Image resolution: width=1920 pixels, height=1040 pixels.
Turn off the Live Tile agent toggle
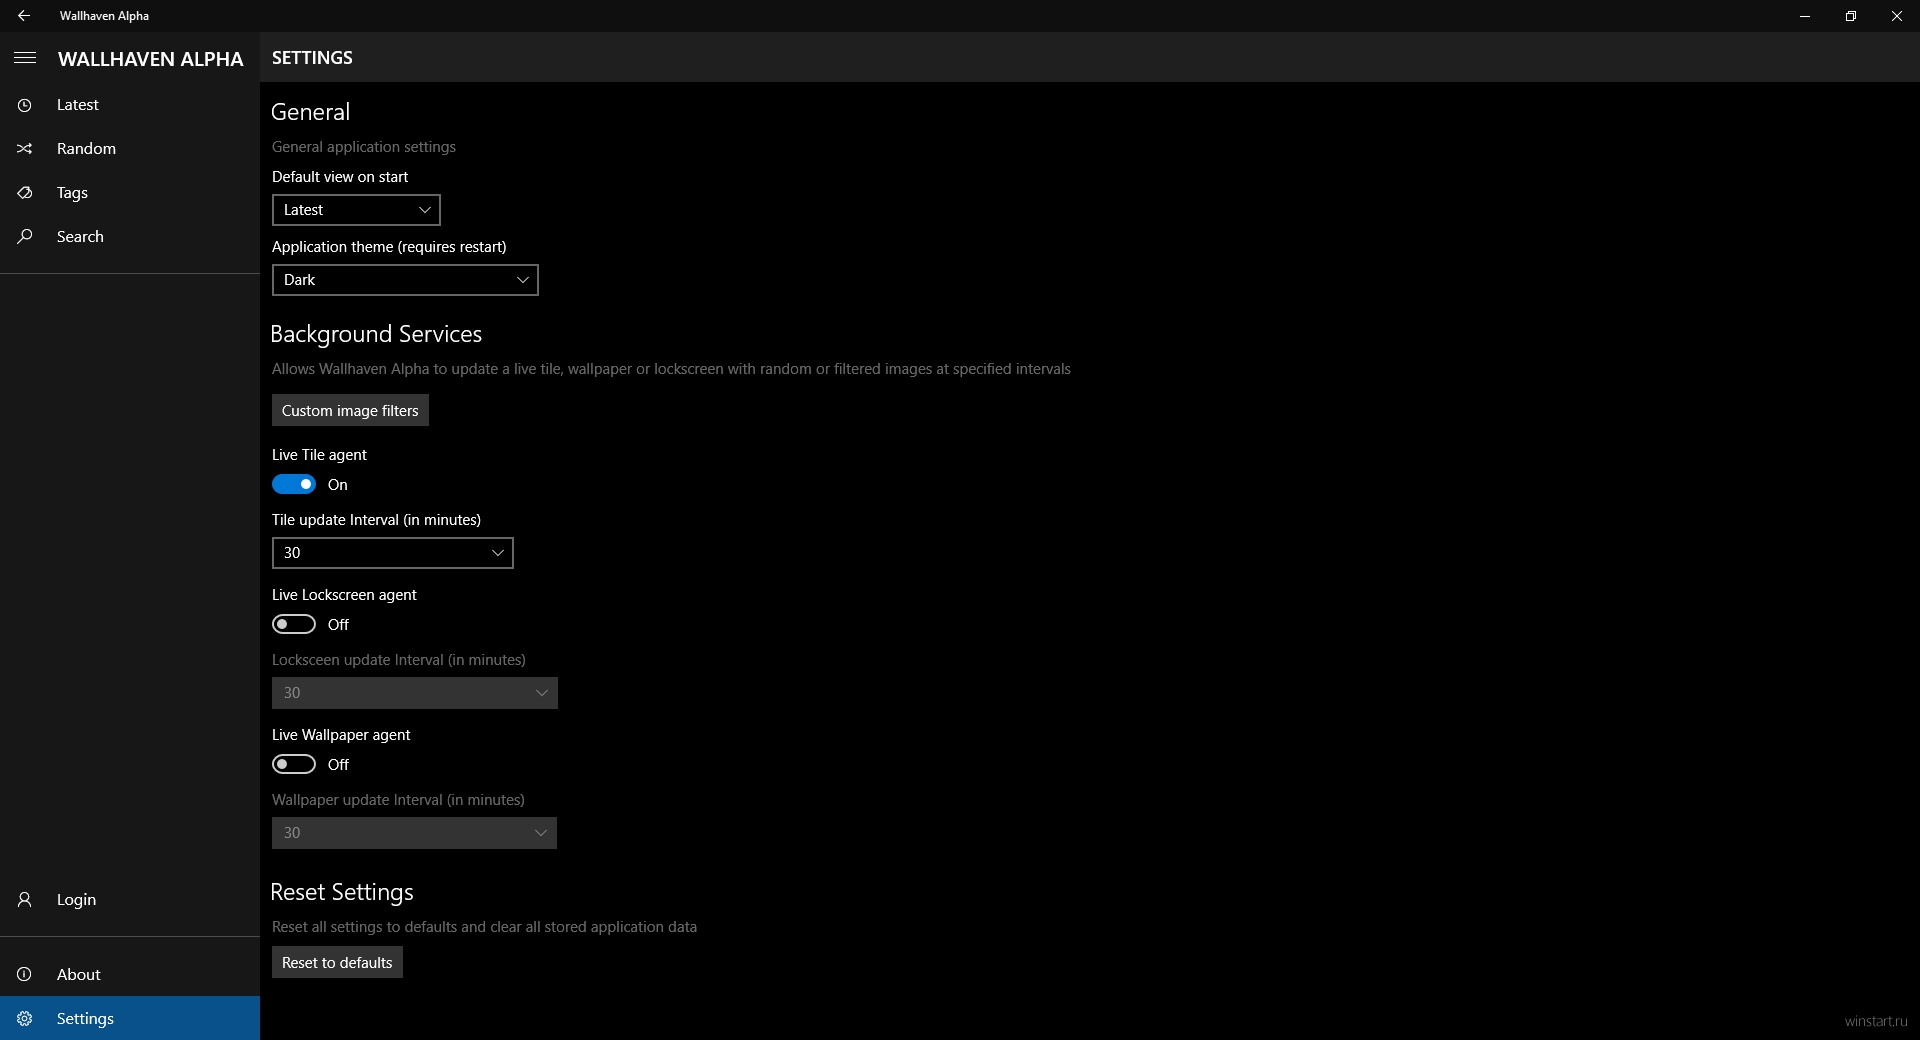294,485
